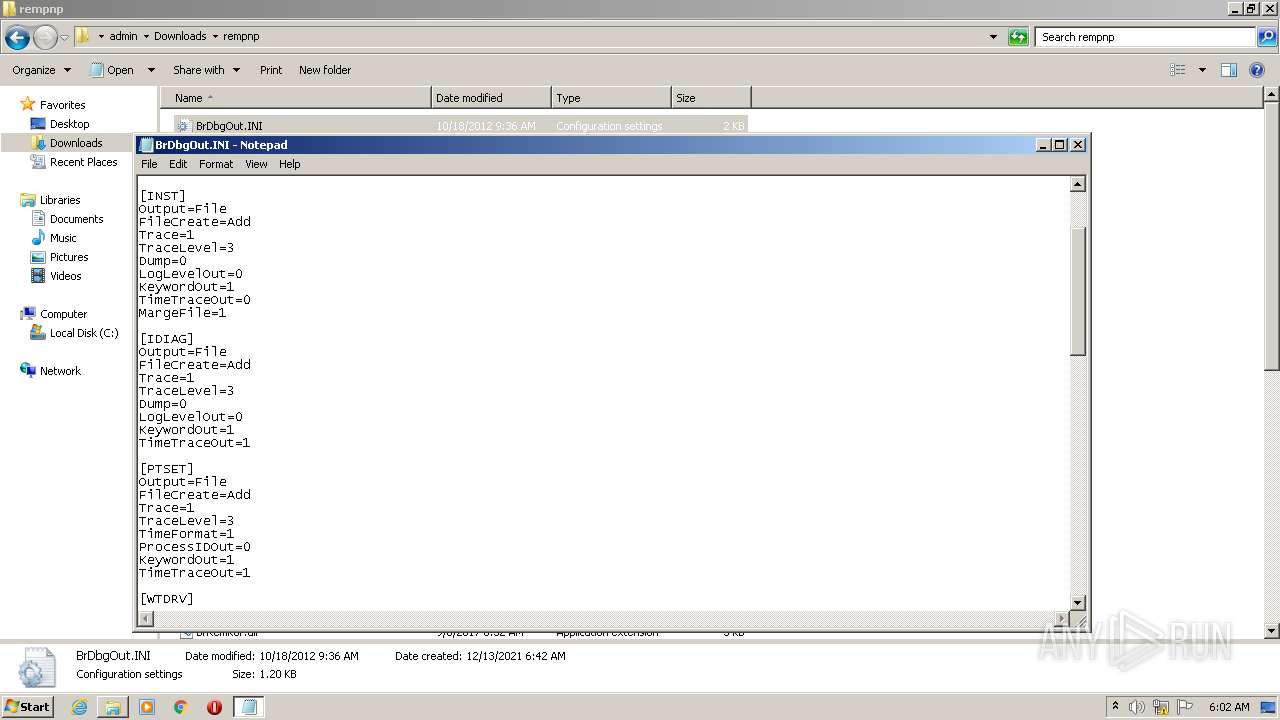Select Music library in navigation pane
1280x720 pixels.
(x=63, y=238)
